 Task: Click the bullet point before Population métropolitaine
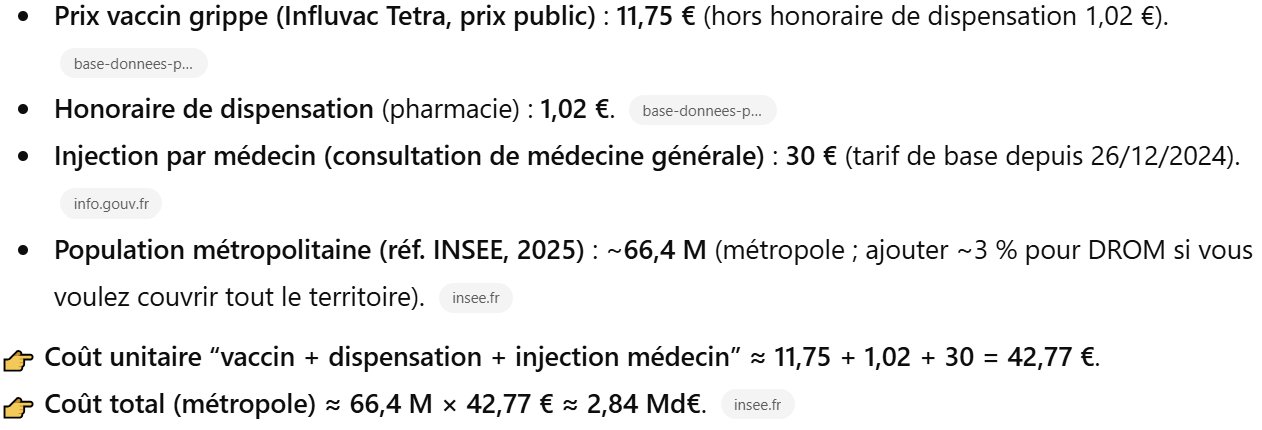pos(23,251)
